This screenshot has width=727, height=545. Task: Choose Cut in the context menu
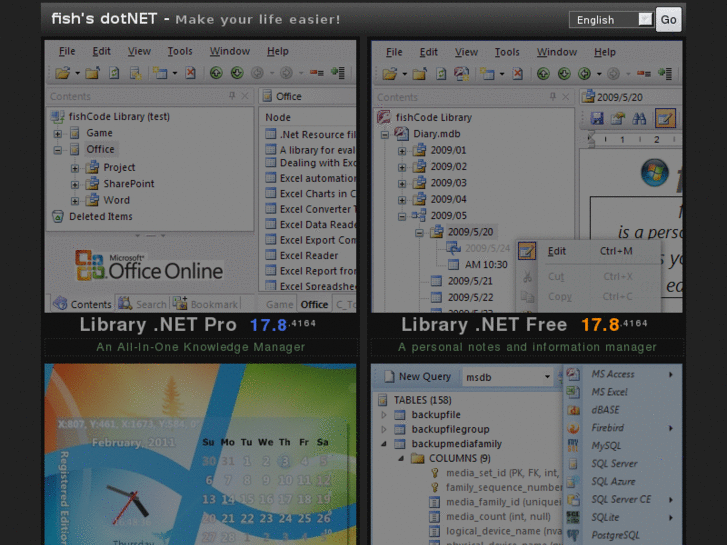588,276
